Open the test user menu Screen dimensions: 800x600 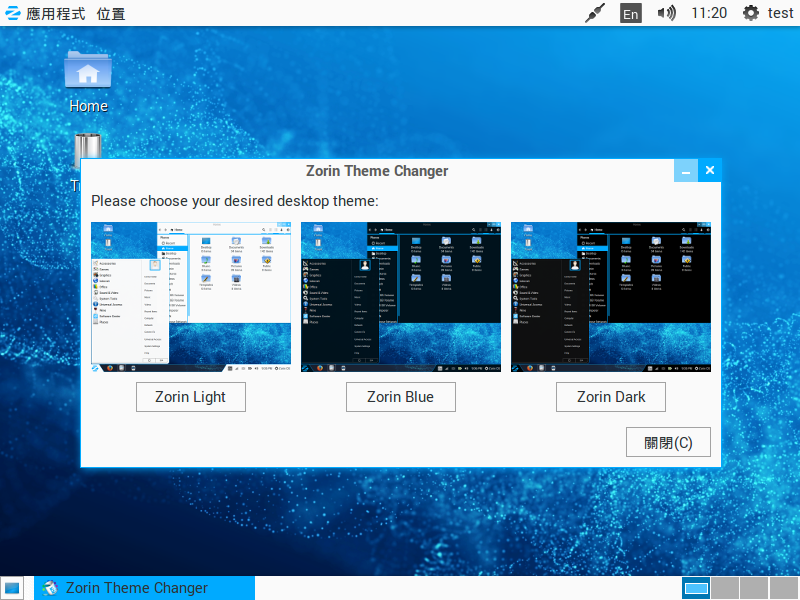pyautogui.click(x=780, y=13)
